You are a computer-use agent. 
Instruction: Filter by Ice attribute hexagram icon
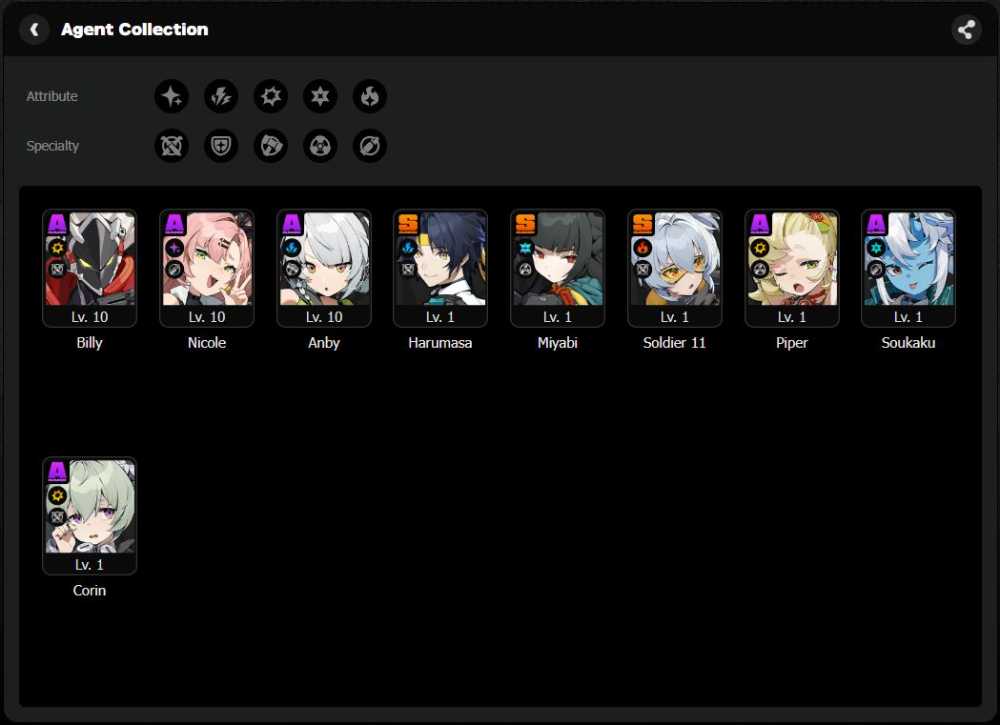320,96
